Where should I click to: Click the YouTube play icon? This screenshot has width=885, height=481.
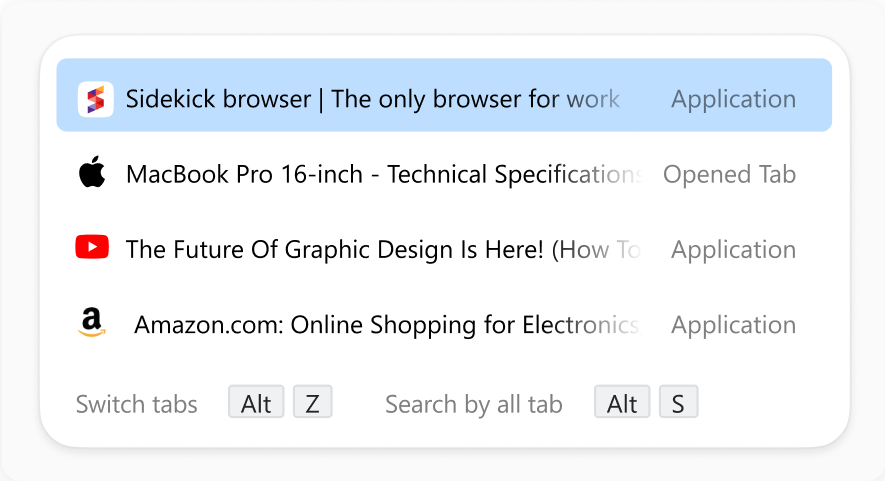92,247
